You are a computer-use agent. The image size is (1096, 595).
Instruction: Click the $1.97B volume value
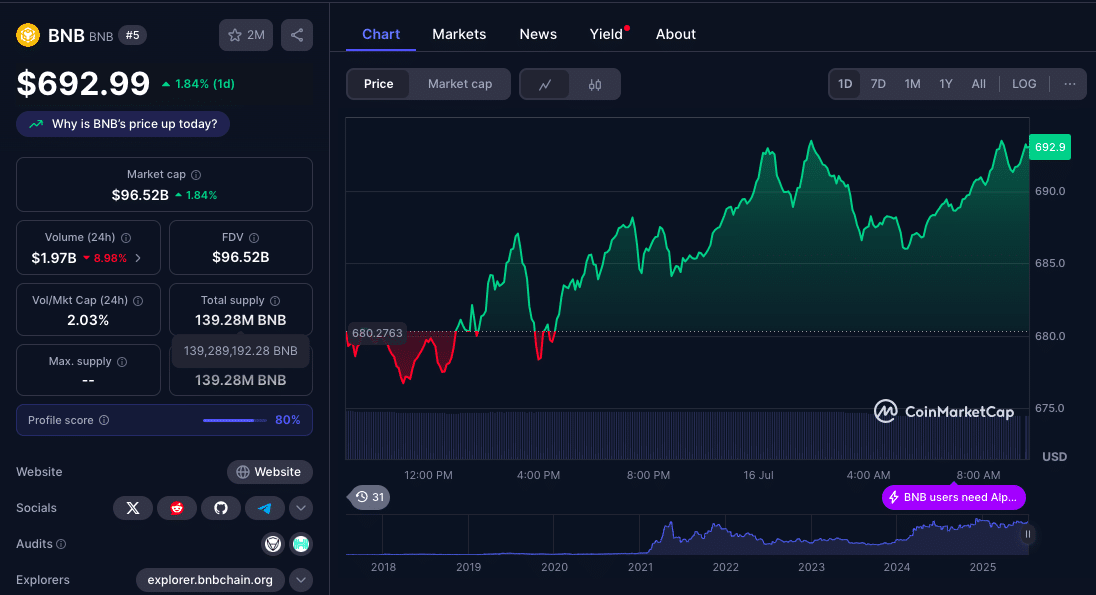click(x=54, y=258)
